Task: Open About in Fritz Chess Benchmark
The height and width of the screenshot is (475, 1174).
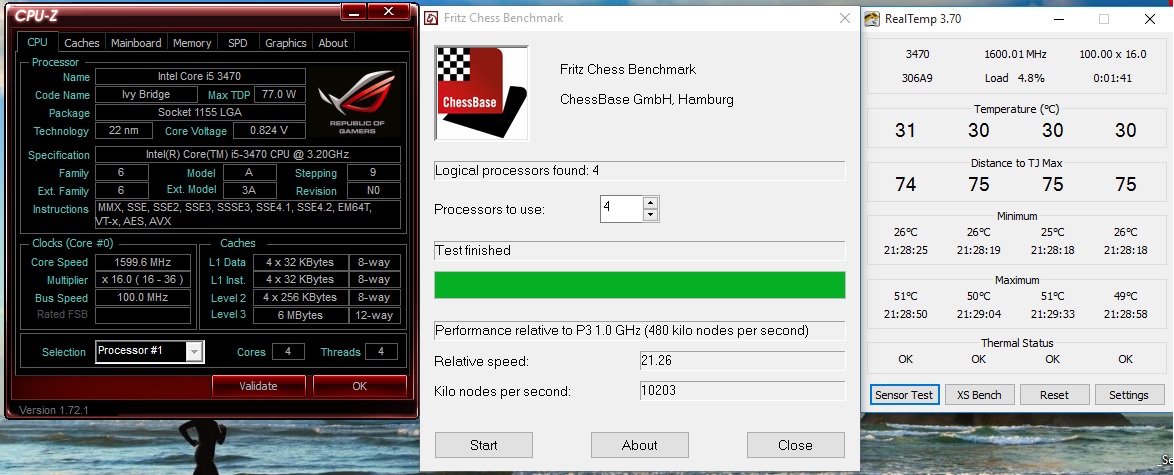Action: pyautogui.click(x=639, y=445)
